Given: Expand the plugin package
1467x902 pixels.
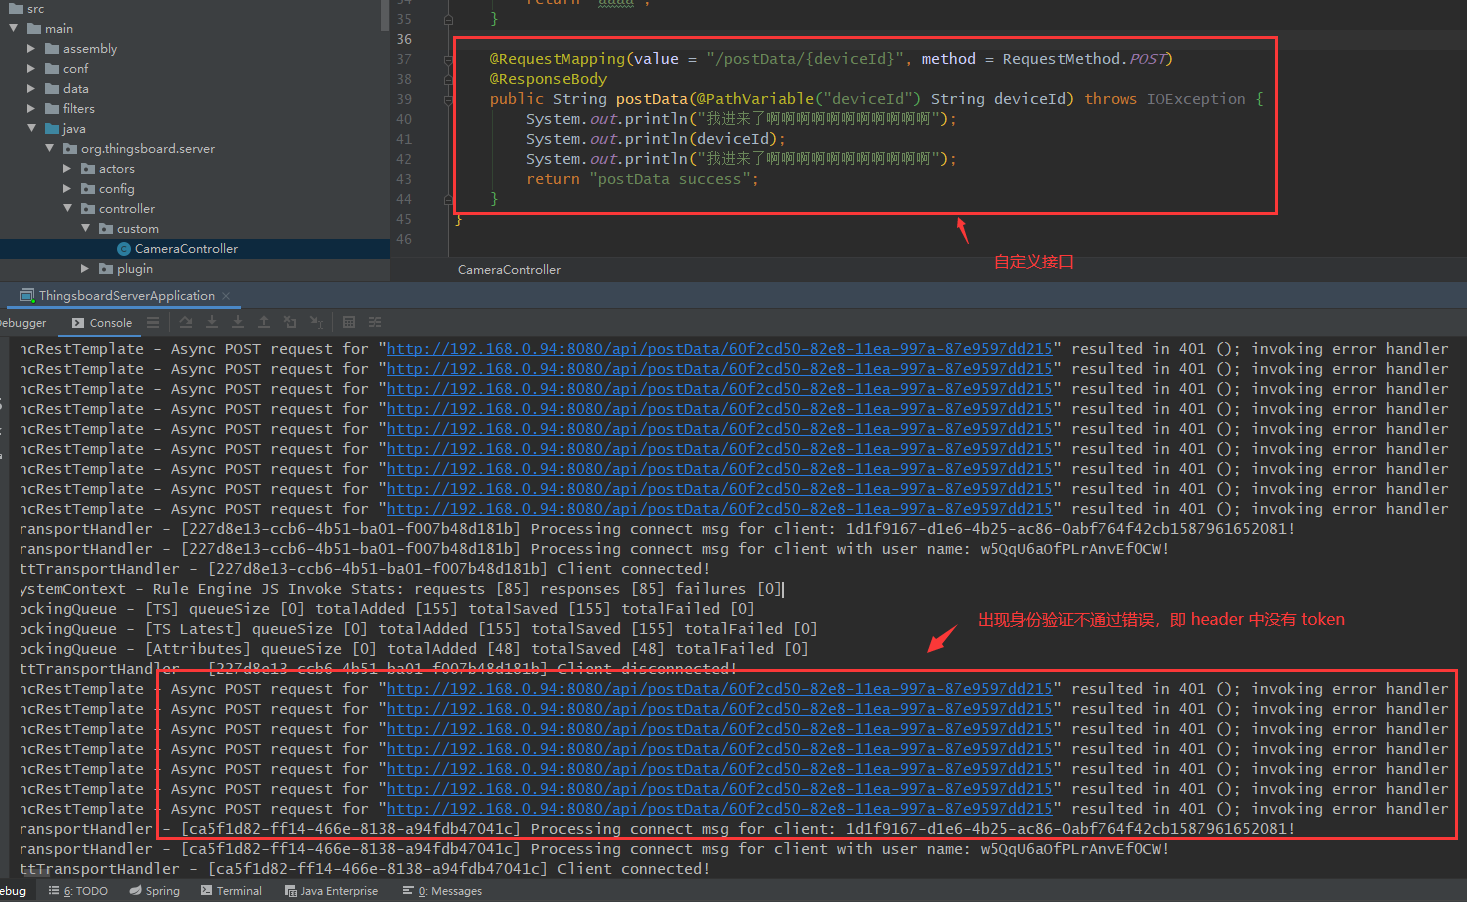Looking at the screenshot, I should (x=85, y=269).
